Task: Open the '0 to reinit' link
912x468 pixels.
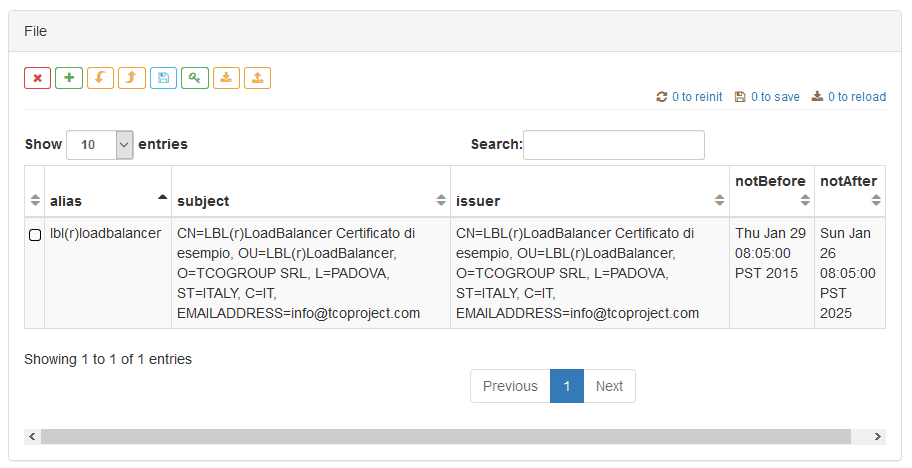Action: click(x=697, y=97)
